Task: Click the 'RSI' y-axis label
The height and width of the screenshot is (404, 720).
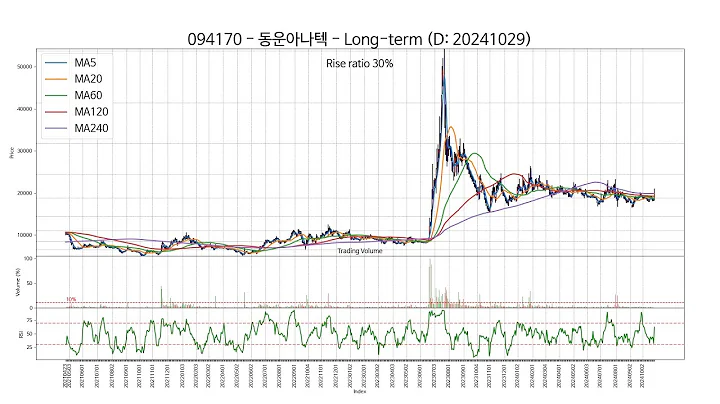Action: pos(21,335)
